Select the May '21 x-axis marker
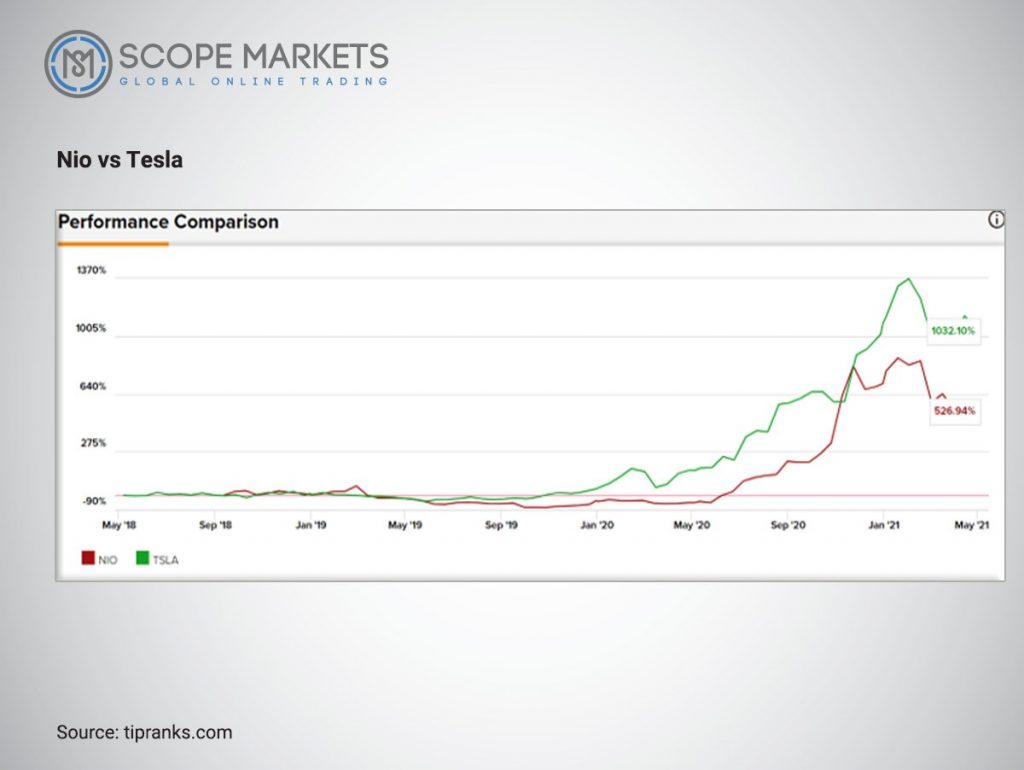The height and width of the screenshot is (770, 1024). [972, 525]
